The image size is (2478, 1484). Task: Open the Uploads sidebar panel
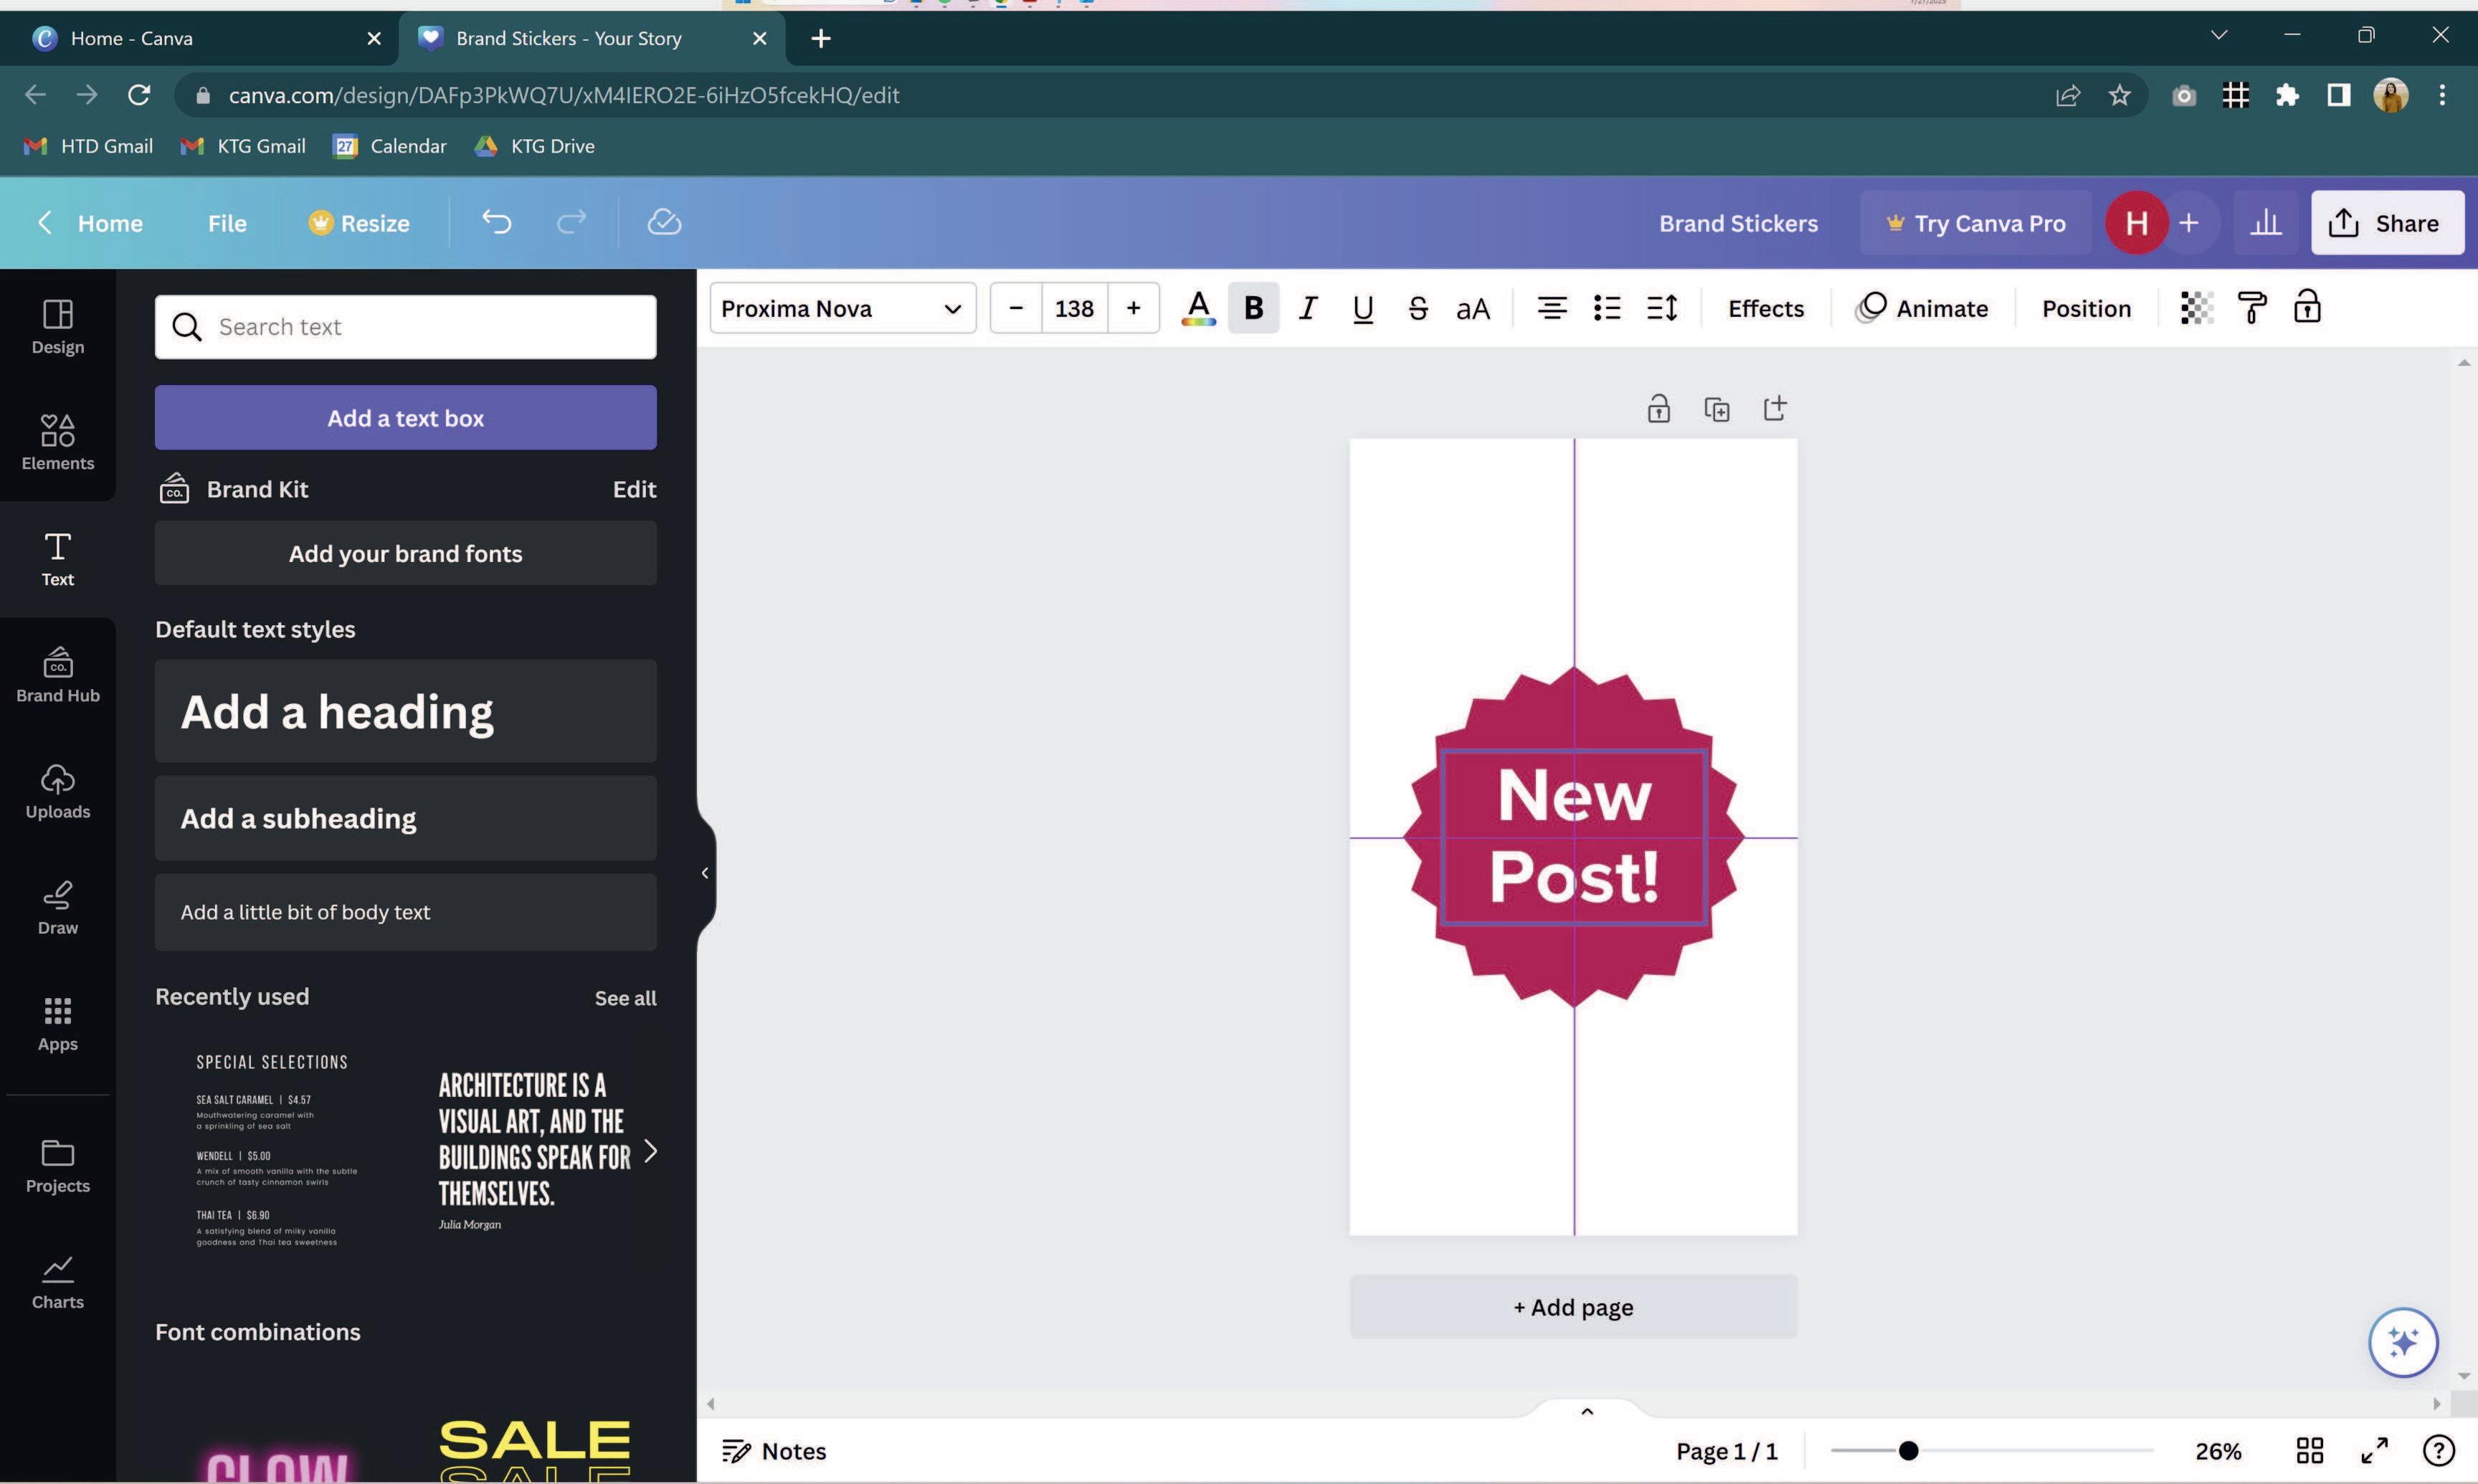coord(57,791)
